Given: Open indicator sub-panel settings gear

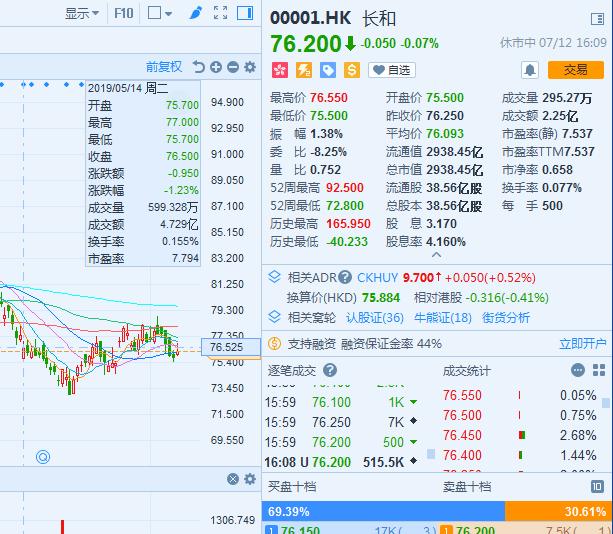Looking at the screenshot, I should 250,478.
